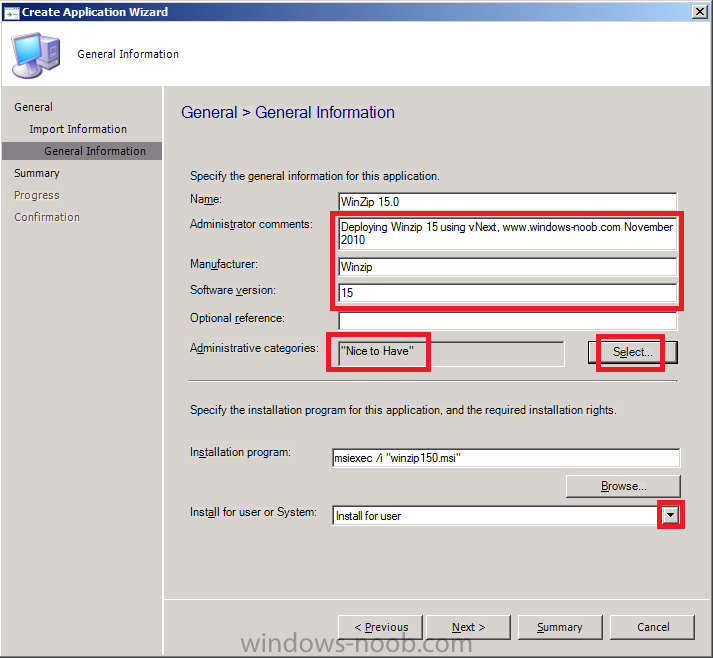Viewport: 713px width, 658px height.
Task: Click the Software version field
Action: pyautogui.click(x=507, y=293)
